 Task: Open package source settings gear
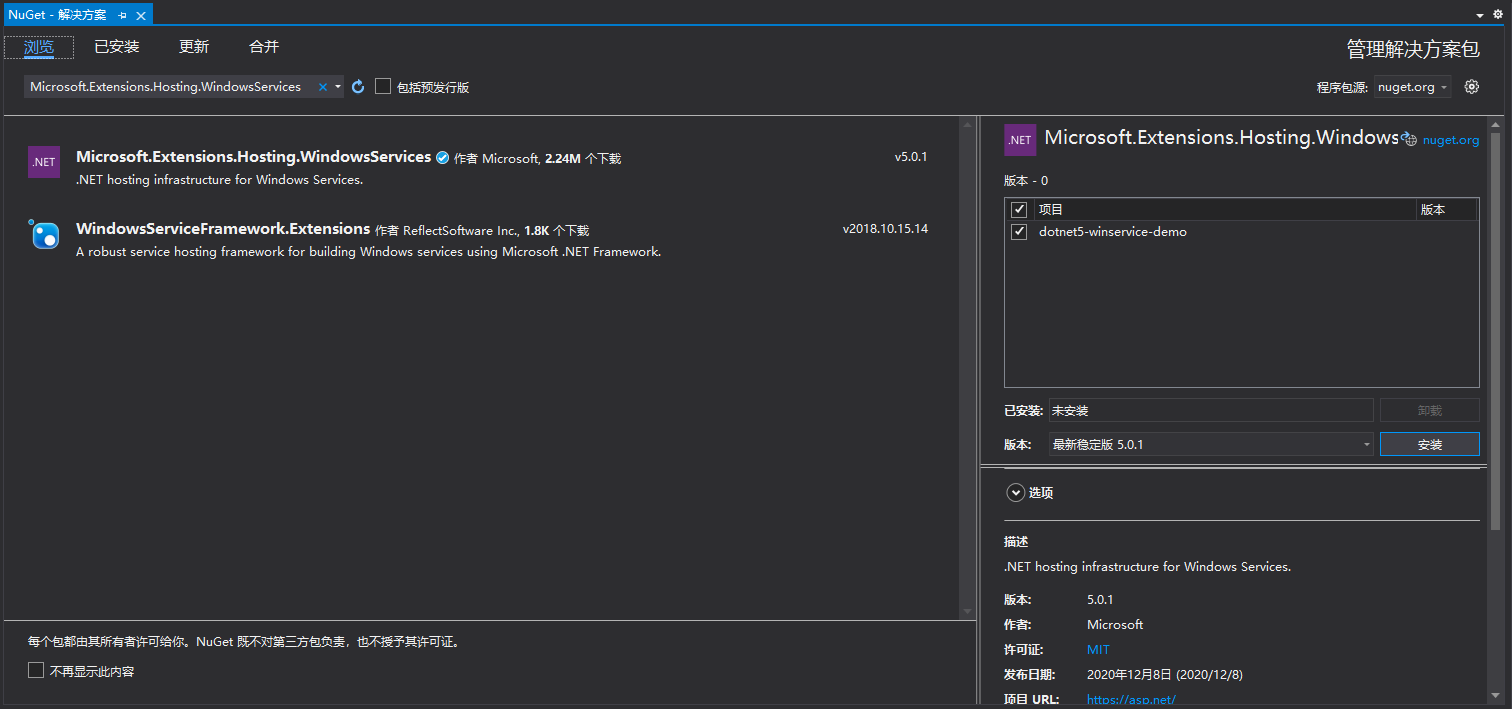(x=1471, y=87)
